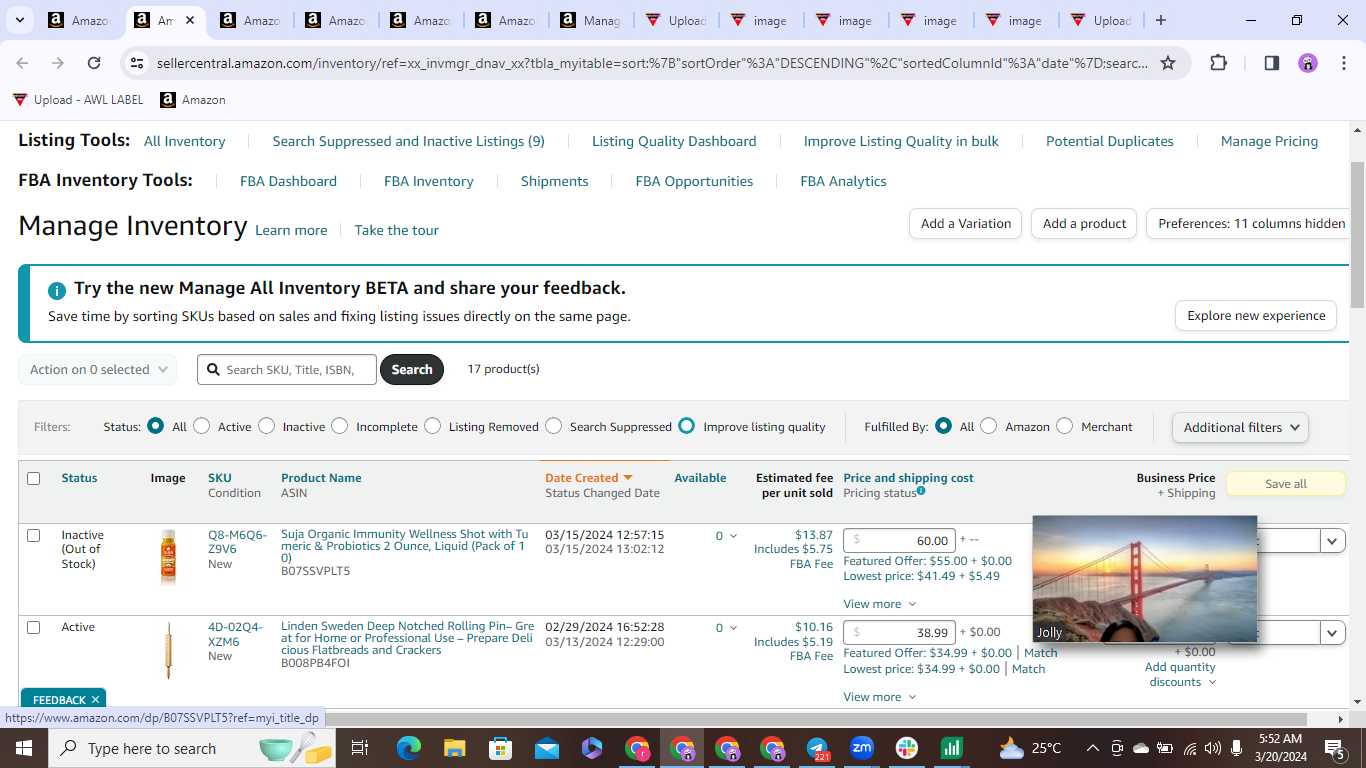Expand View more for the $60.00 listing
The image size is (1366, 768).
tap(879, 604)
